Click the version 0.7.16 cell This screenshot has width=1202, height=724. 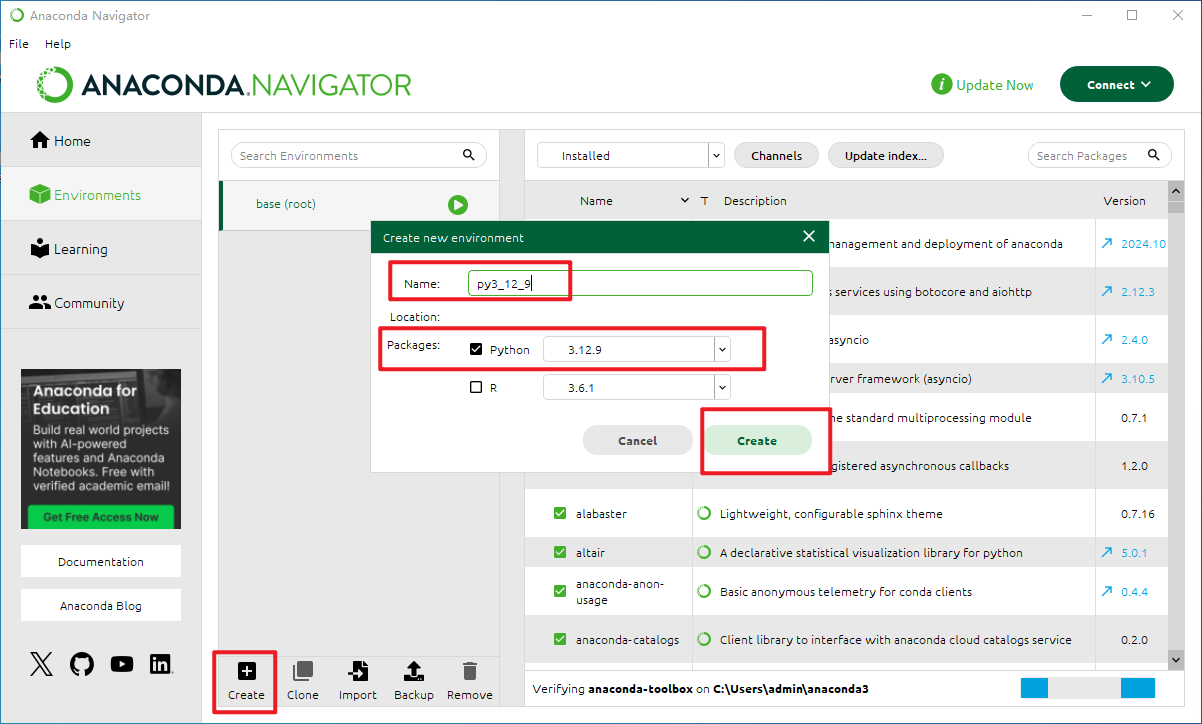click(x=1138, y=514)
